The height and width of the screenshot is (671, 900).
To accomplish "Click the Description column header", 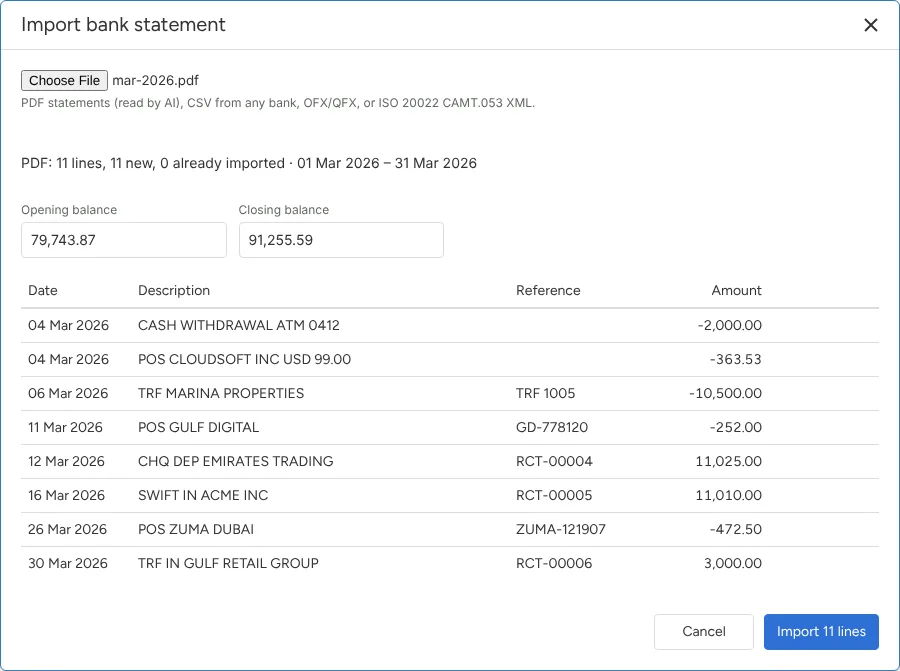I will click(x=174, y=290).
